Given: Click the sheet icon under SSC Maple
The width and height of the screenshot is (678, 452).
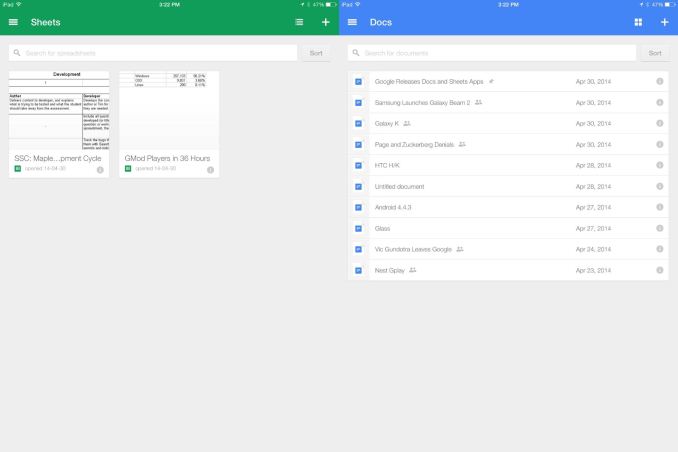Looking at the screenshot, I should (x=18, y=169).
